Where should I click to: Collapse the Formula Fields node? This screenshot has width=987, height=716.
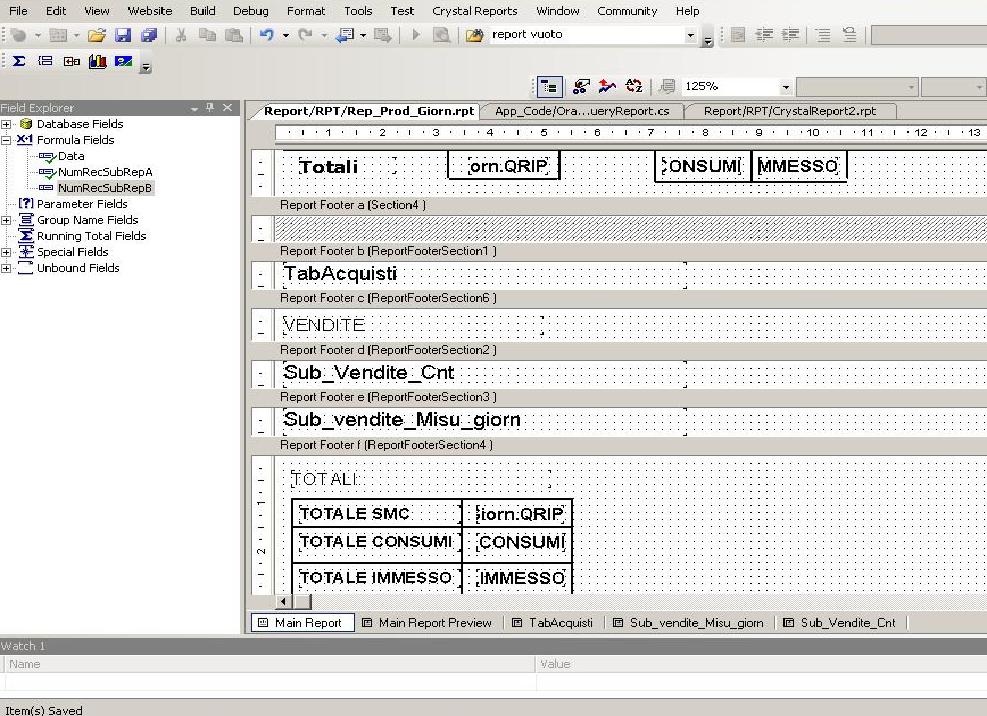tap(6, 140)
